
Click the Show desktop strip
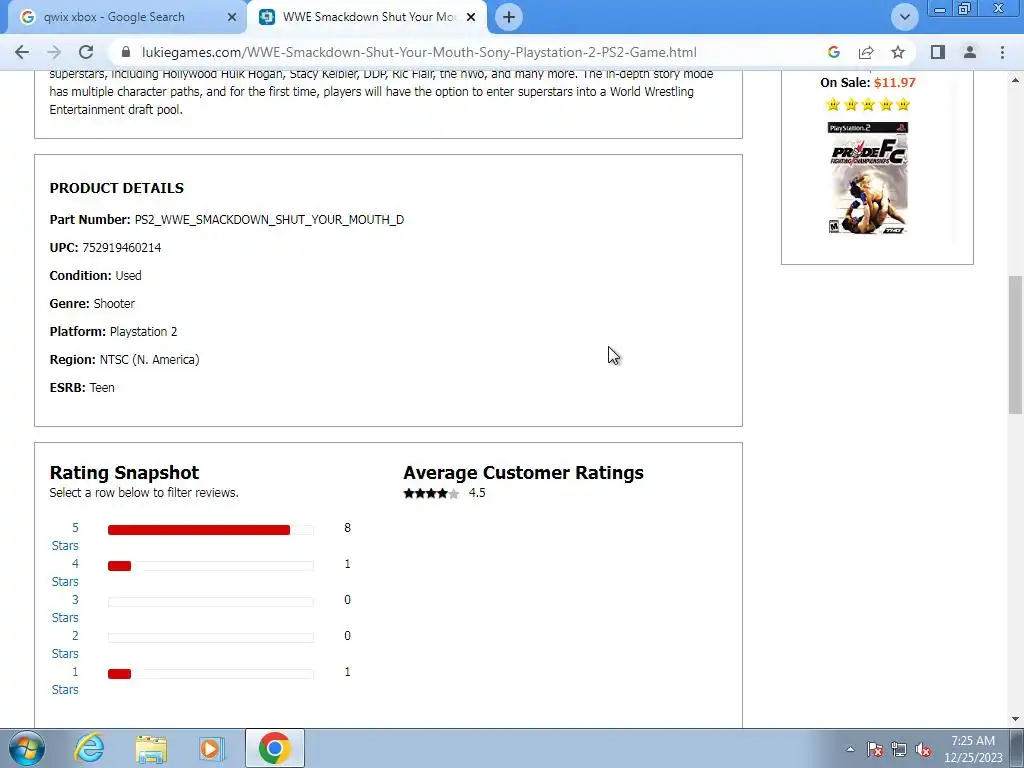click(x=1017, y=748)
